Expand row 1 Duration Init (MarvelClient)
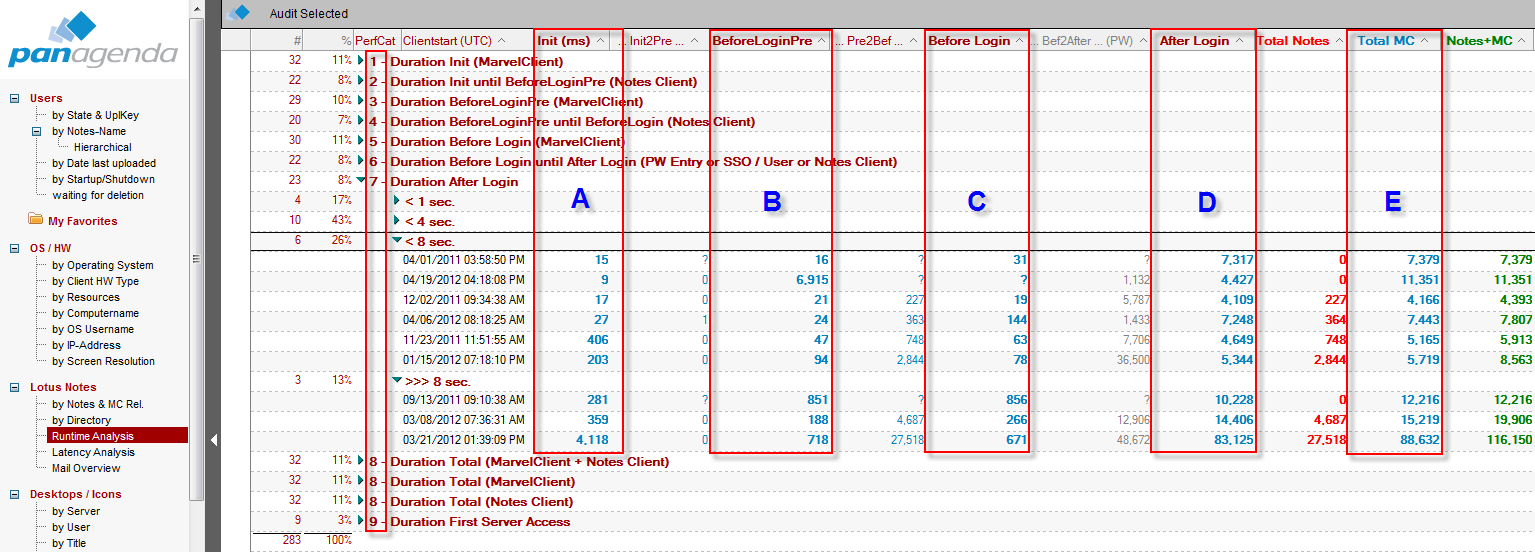This screenshot has height=552, width=1535. coord(361,61)
